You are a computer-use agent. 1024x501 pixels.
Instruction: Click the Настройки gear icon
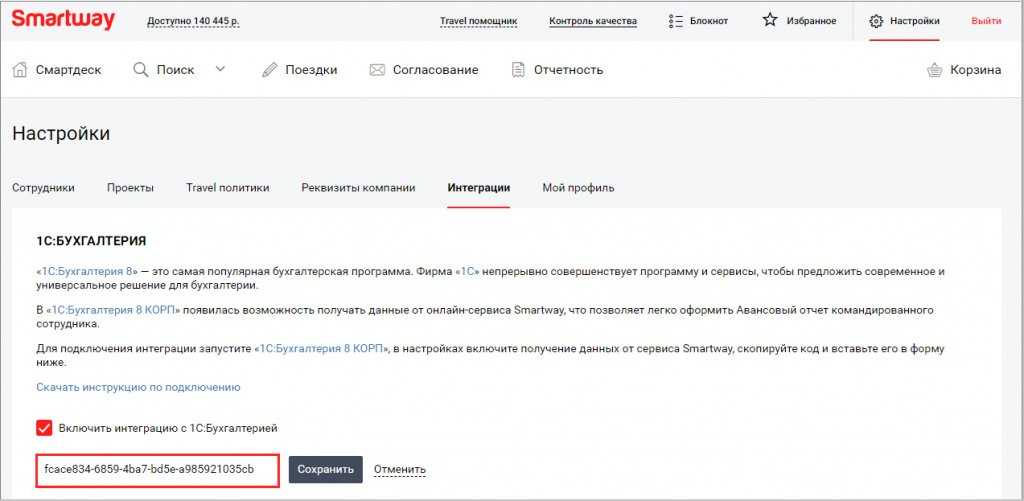(876, 21)
